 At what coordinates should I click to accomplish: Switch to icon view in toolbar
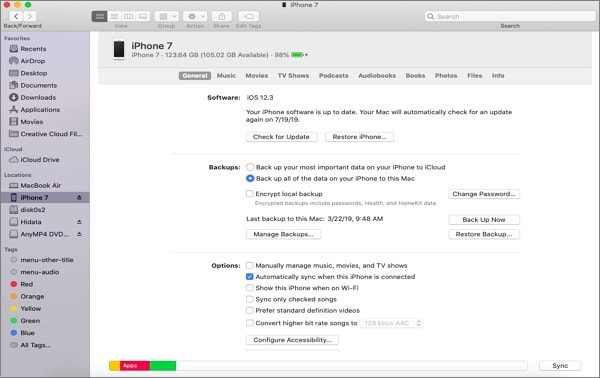[99, 16]
